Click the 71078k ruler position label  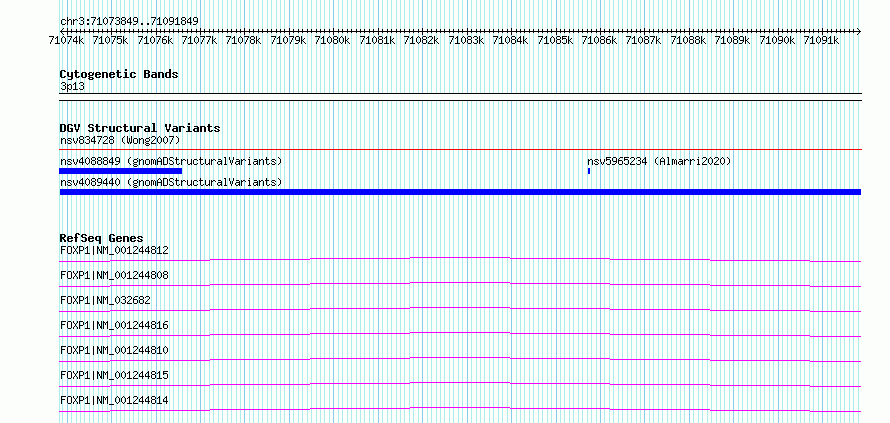244,40
